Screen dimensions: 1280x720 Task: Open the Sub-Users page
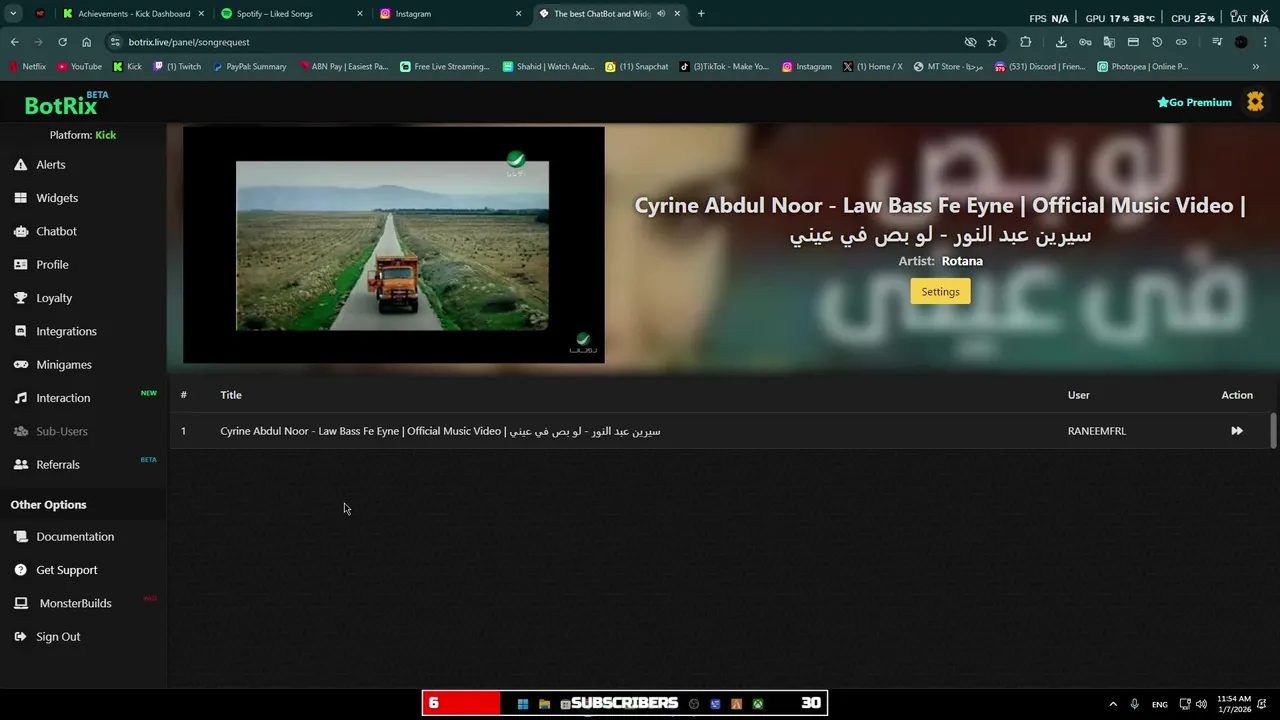click(62, 431)
